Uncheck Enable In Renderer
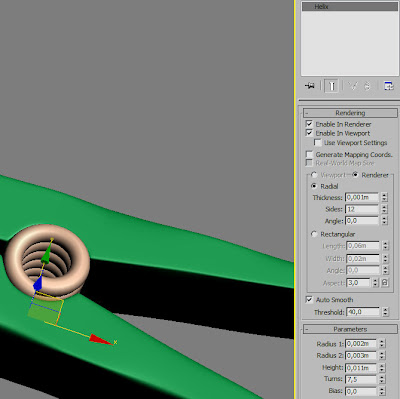The width and height of the screenshot is (400, 399). [309, 124]
